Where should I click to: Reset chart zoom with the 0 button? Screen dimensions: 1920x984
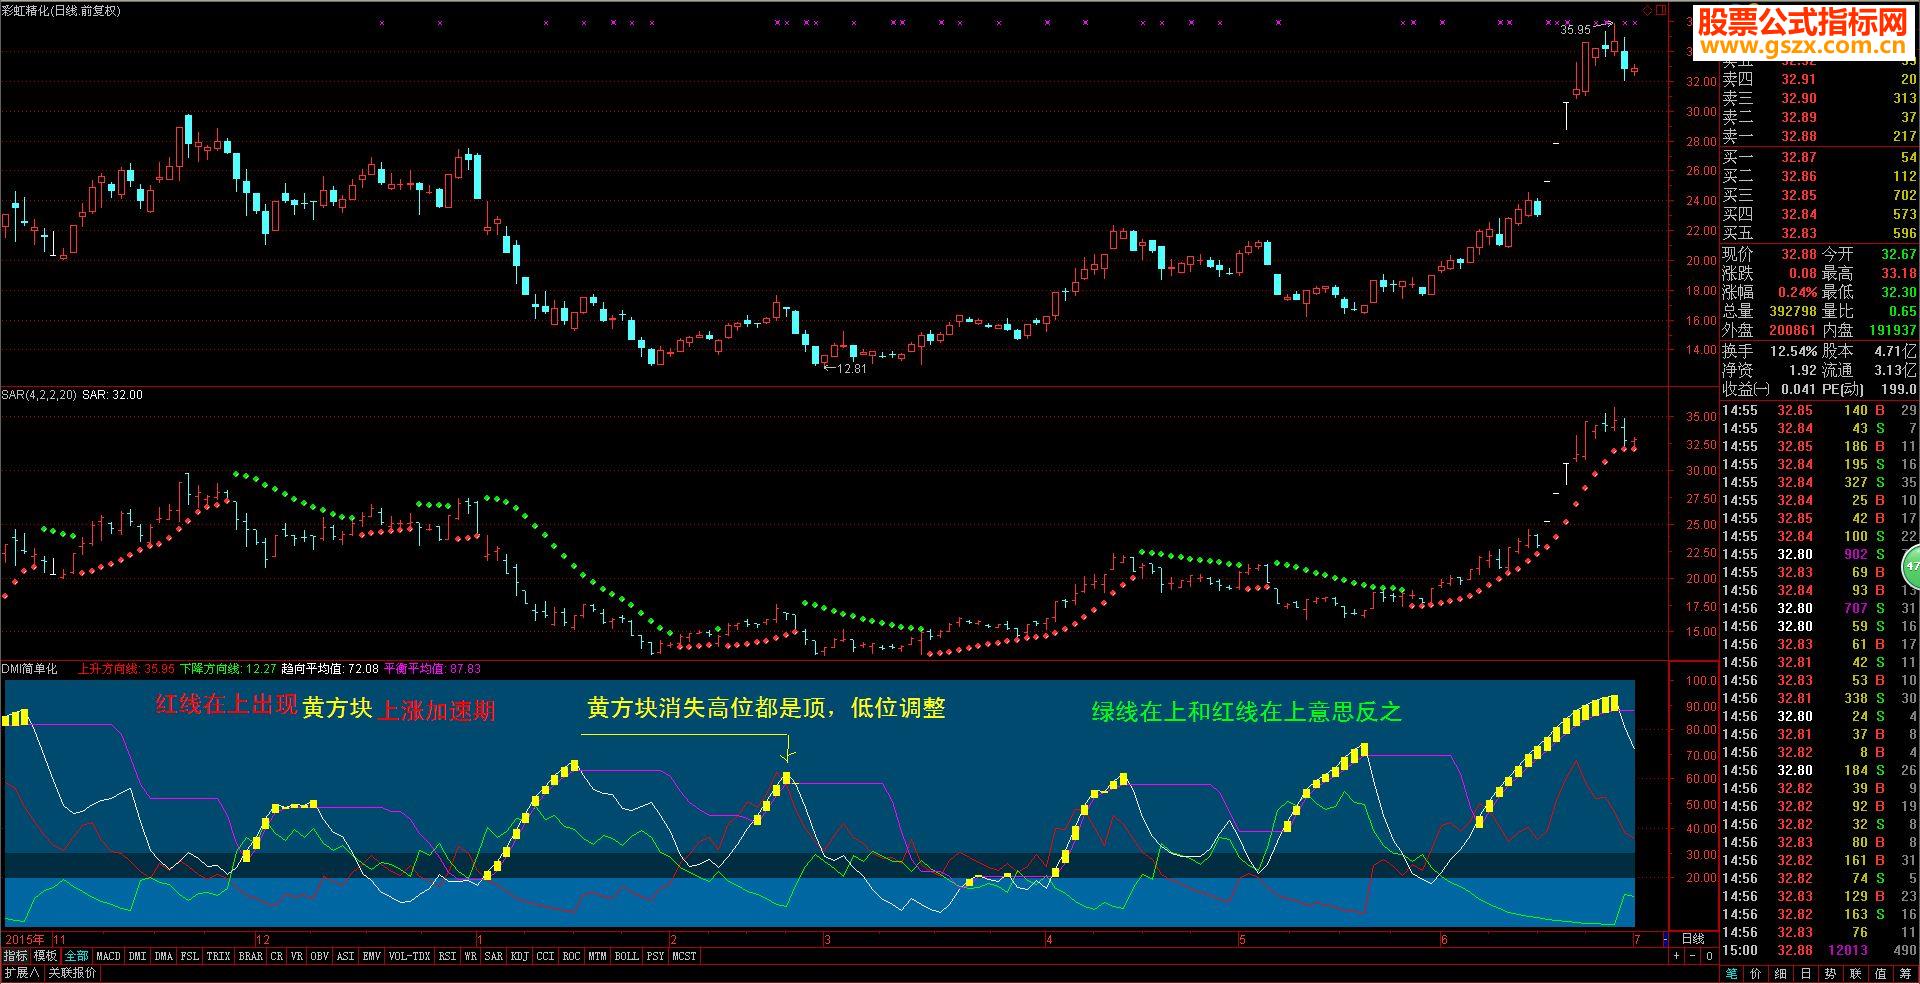(x=1709, y=956)
